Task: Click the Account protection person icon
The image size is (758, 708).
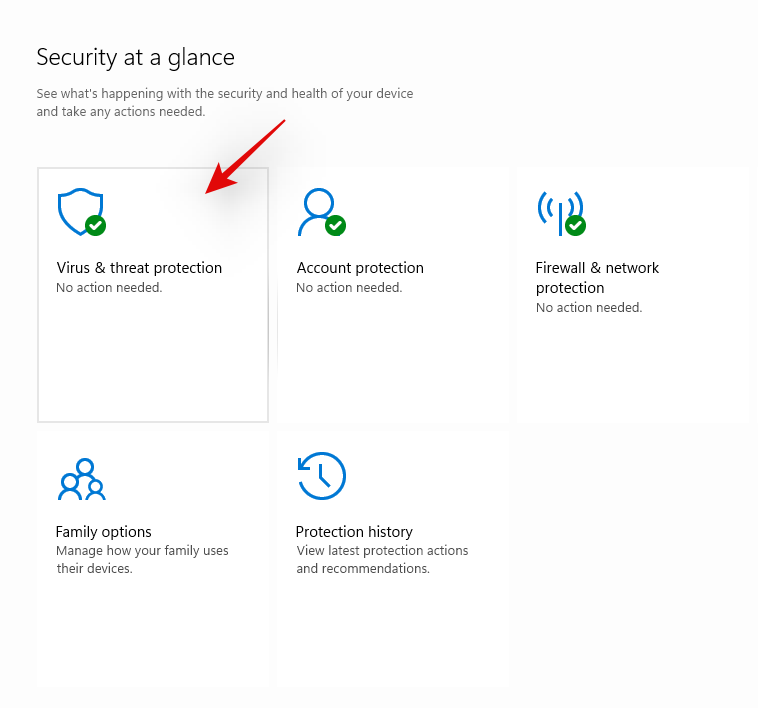Action: pos(318,210)
